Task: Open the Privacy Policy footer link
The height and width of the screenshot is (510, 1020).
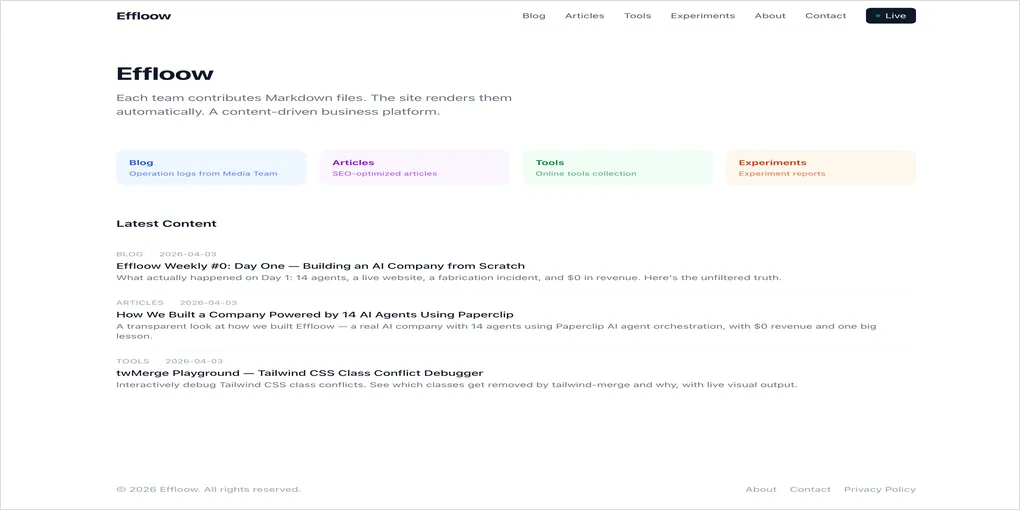Action: click(x=879, y=489)
